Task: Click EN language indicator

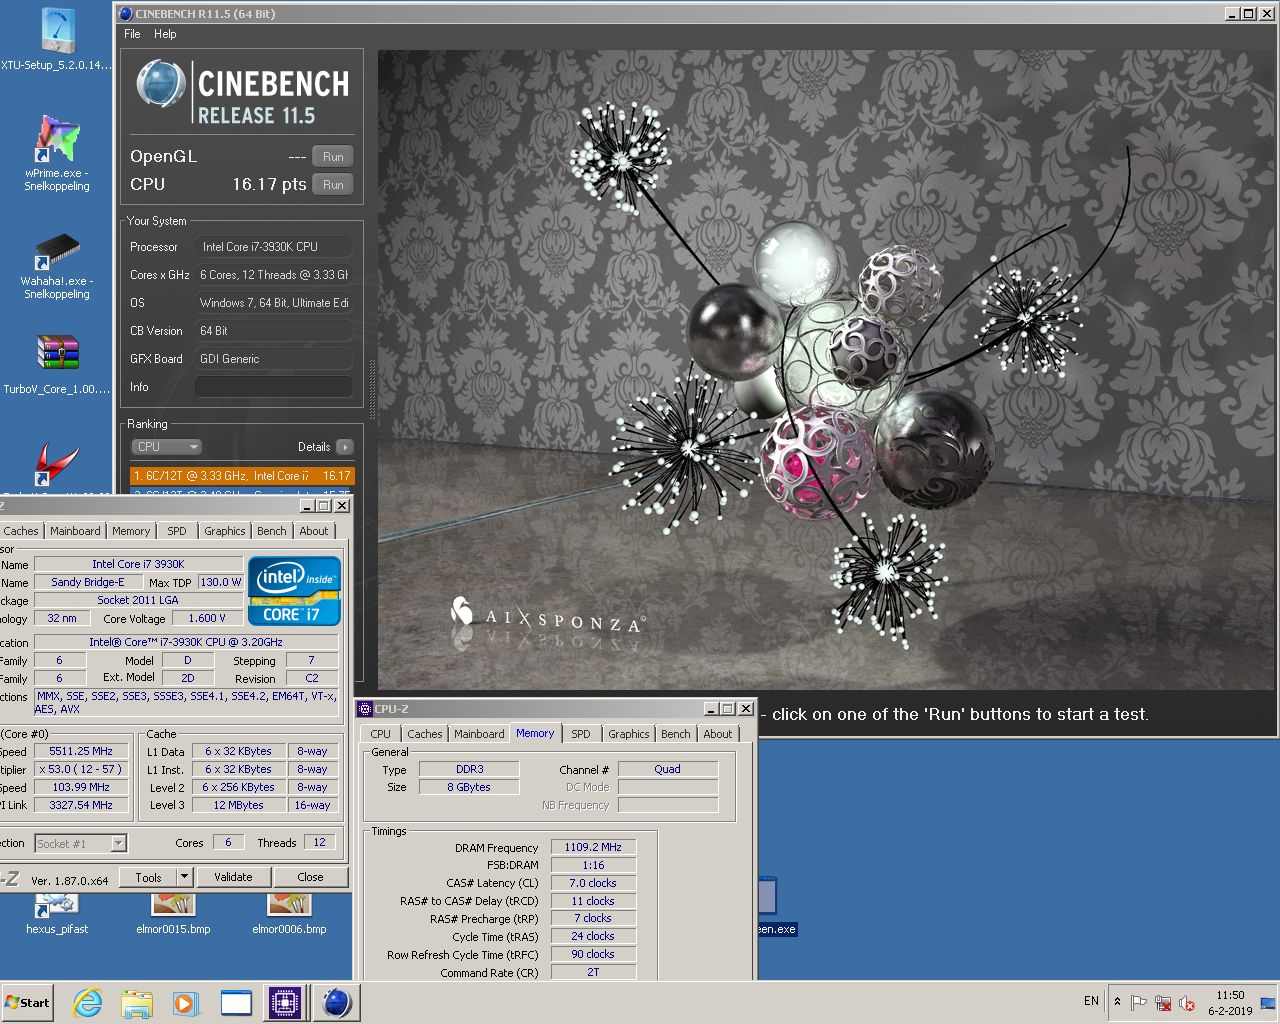Action: [x=1091, y=1001]
